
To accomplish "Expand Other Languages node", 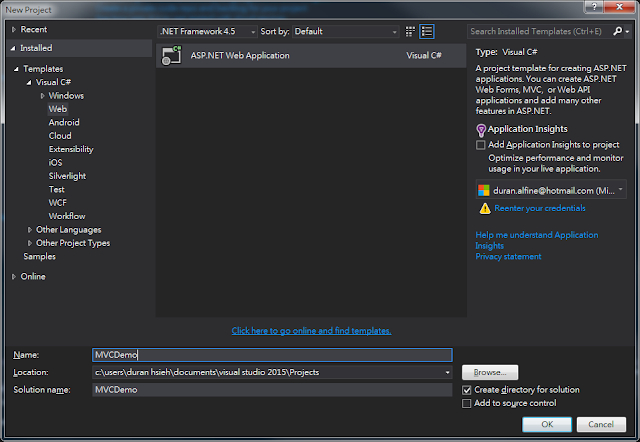I will coord(29,230).
